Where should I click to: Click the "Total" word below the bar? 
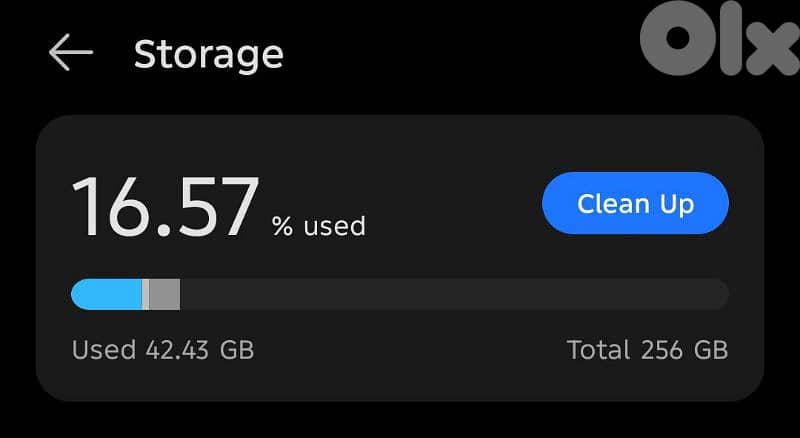tap(598, 350)
